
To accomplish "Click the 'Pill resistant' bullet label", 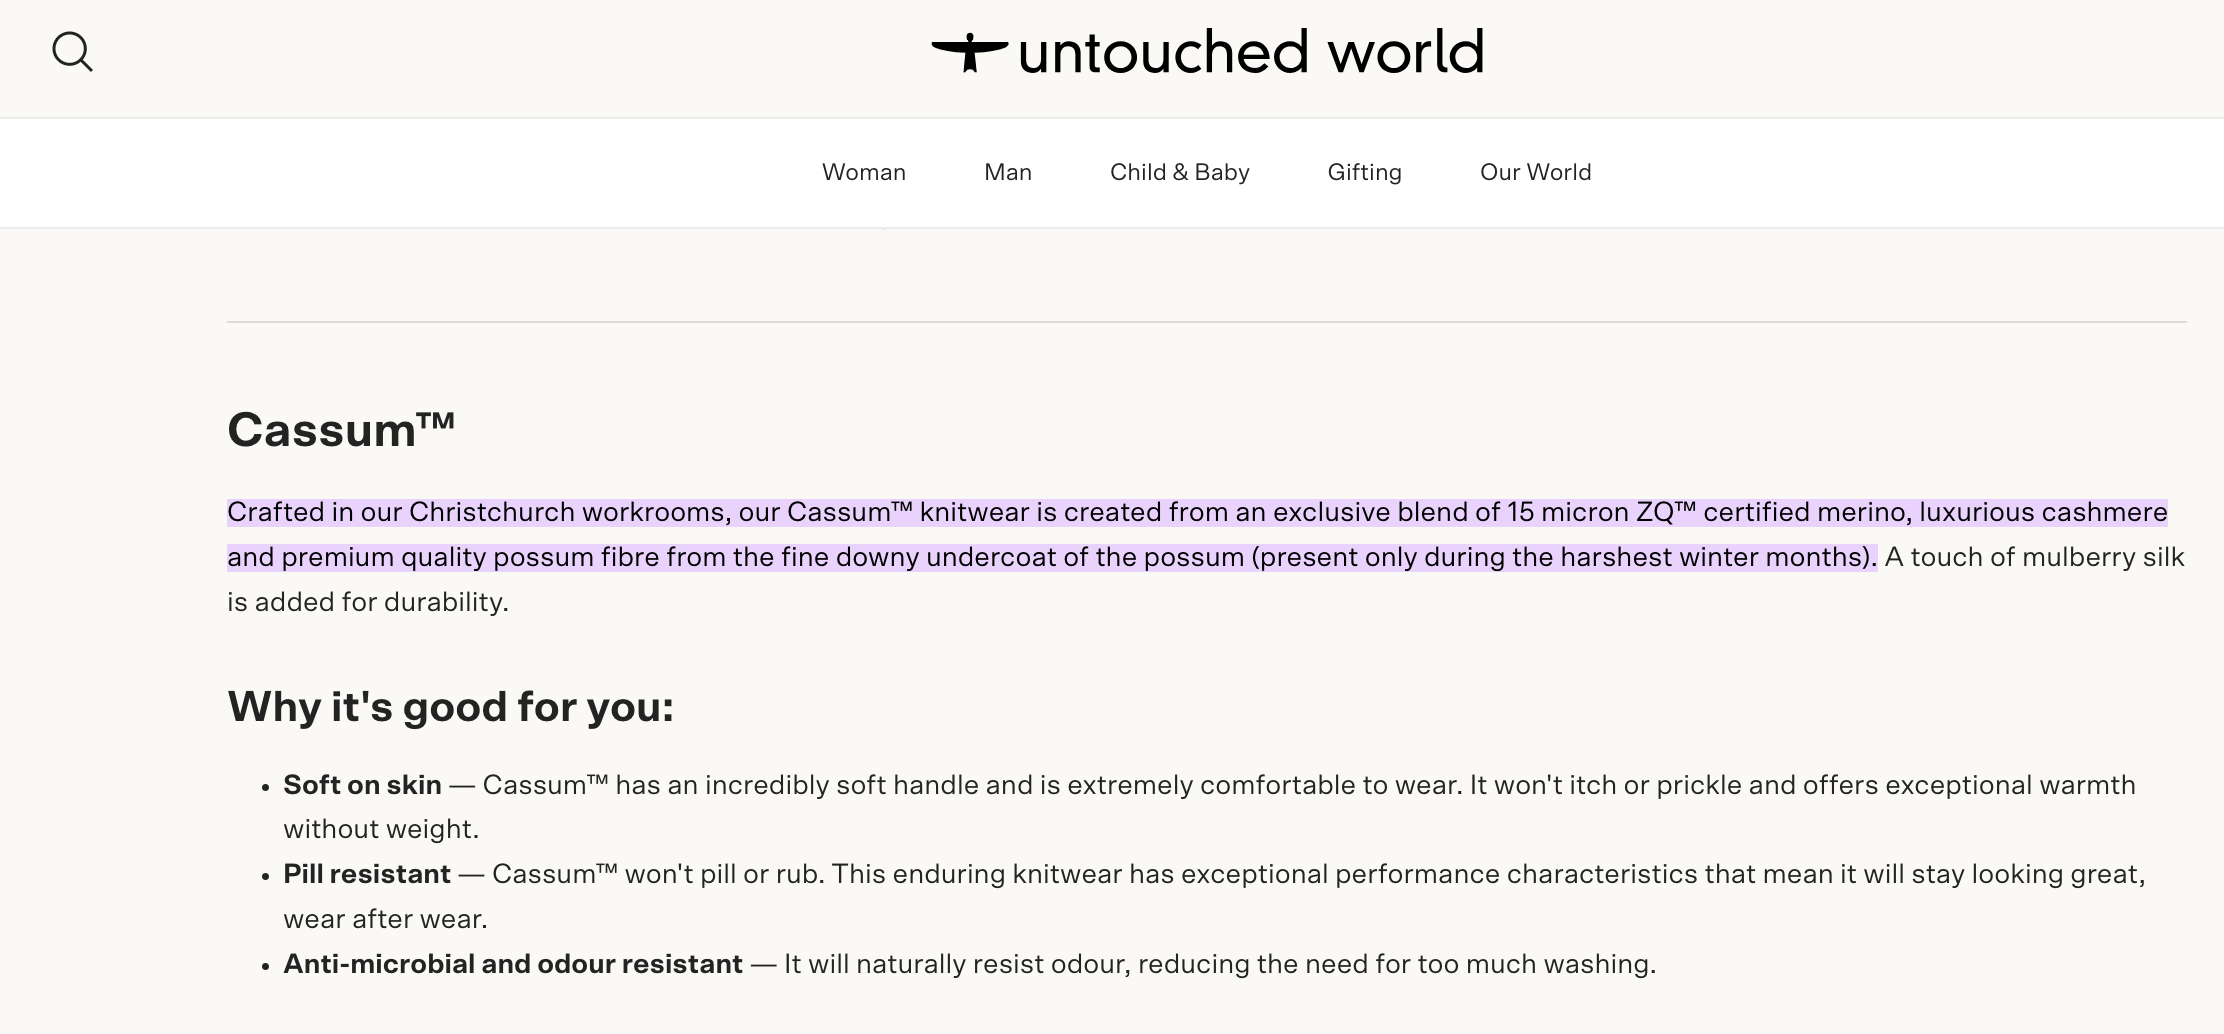I will (x=366, y=873).
